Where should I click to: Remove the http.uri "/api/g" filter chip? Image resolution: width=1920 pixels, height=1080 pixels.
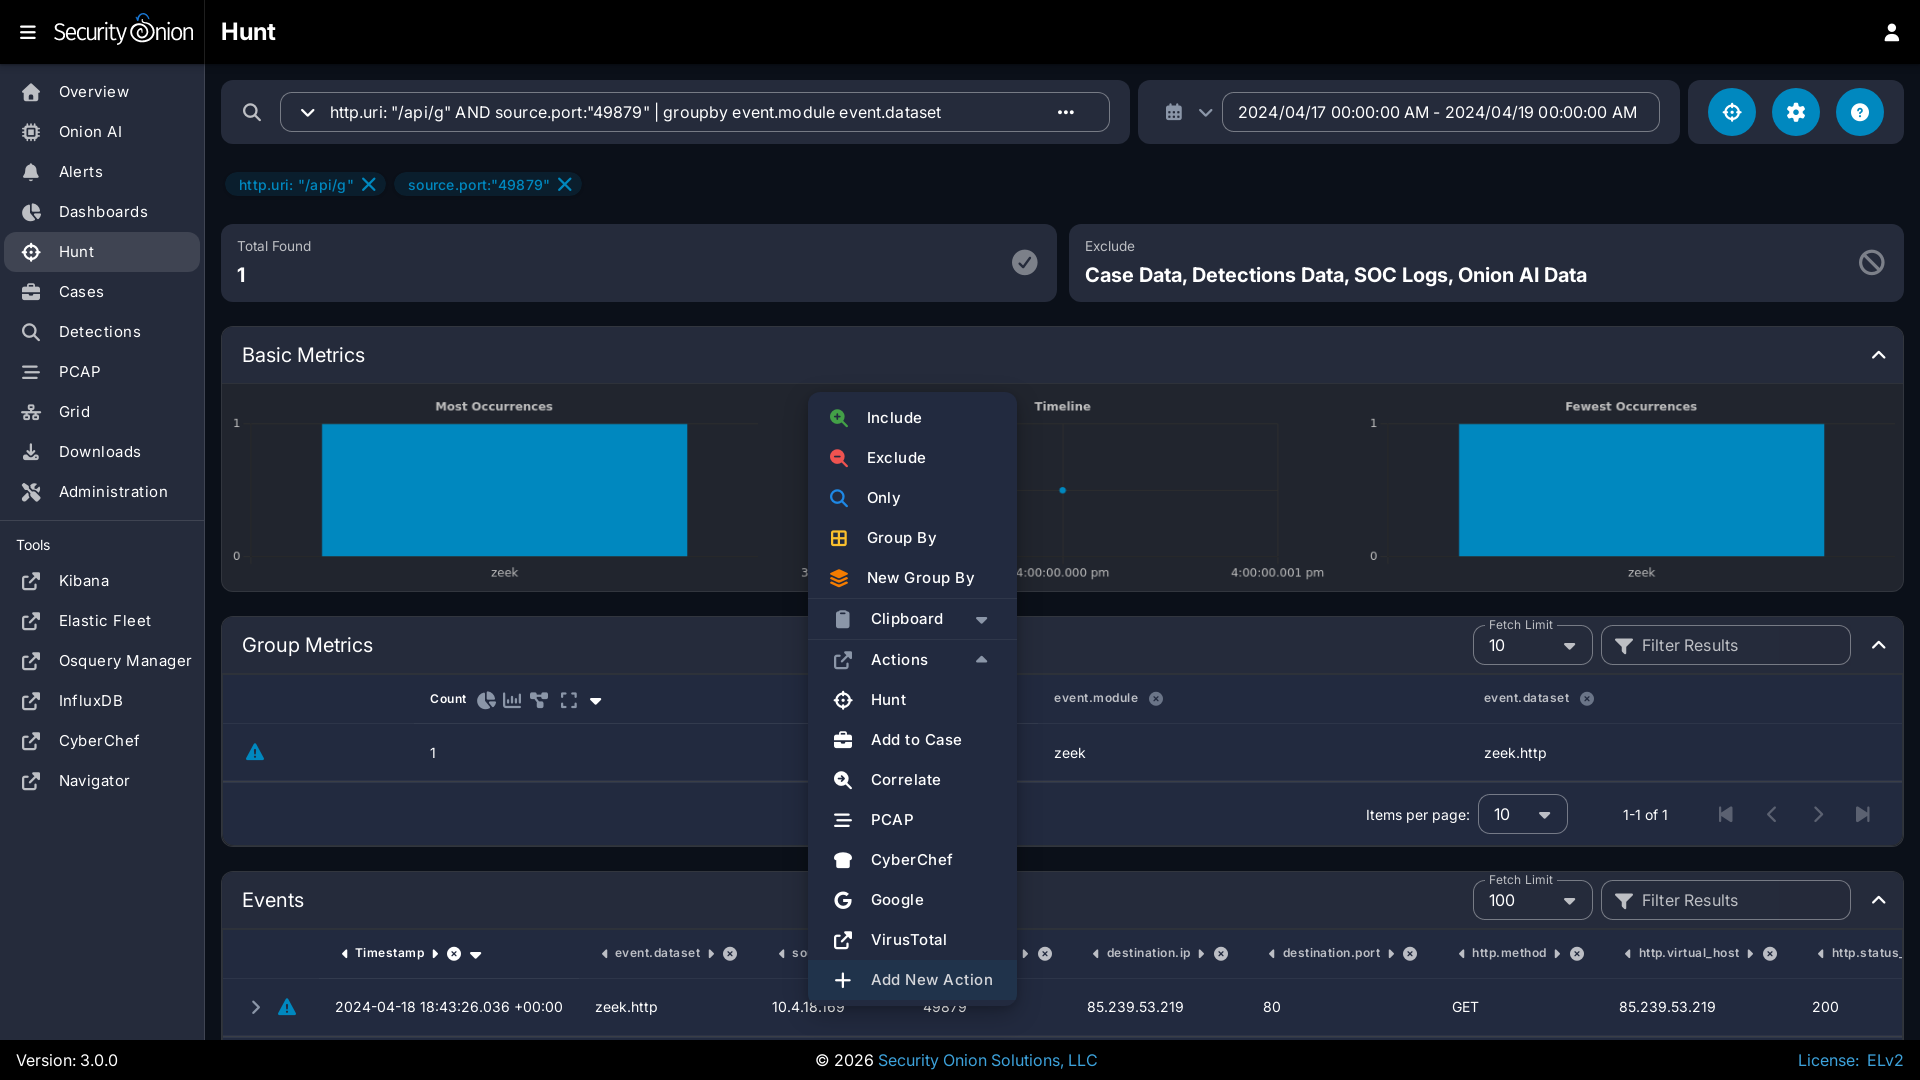(x=369, y=184)
